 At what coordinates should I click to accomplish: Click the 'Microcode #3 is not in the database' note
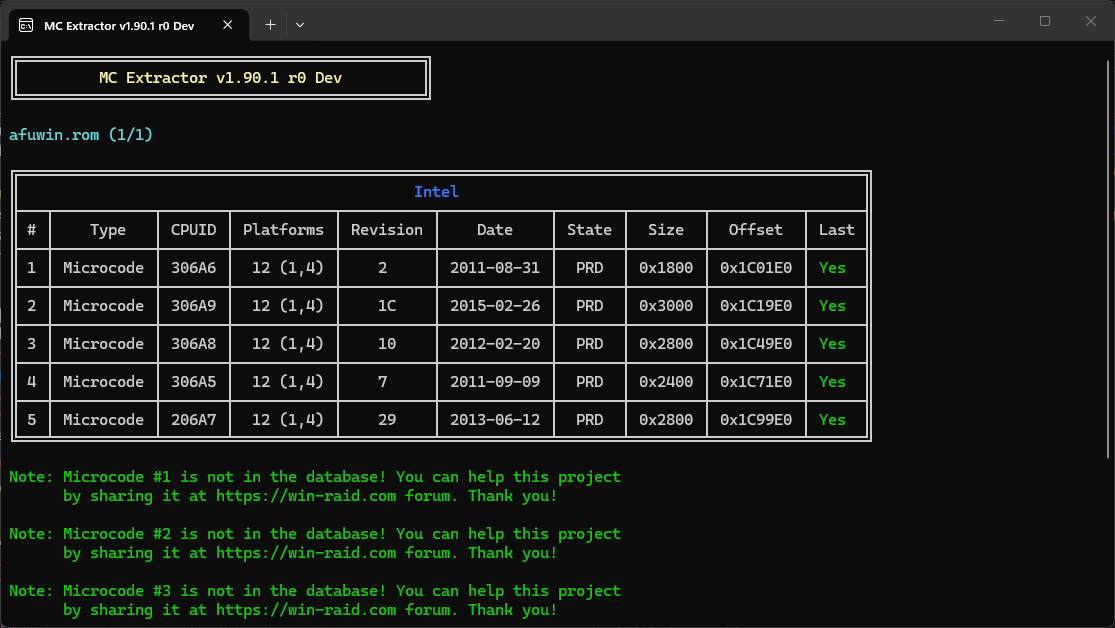point(315,600)
